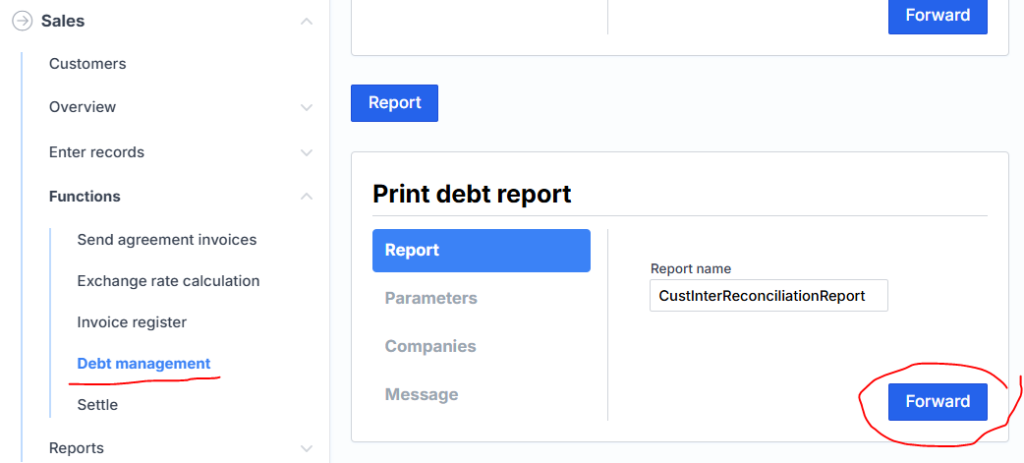Open the Invoice register function

(x=131, y=322)
